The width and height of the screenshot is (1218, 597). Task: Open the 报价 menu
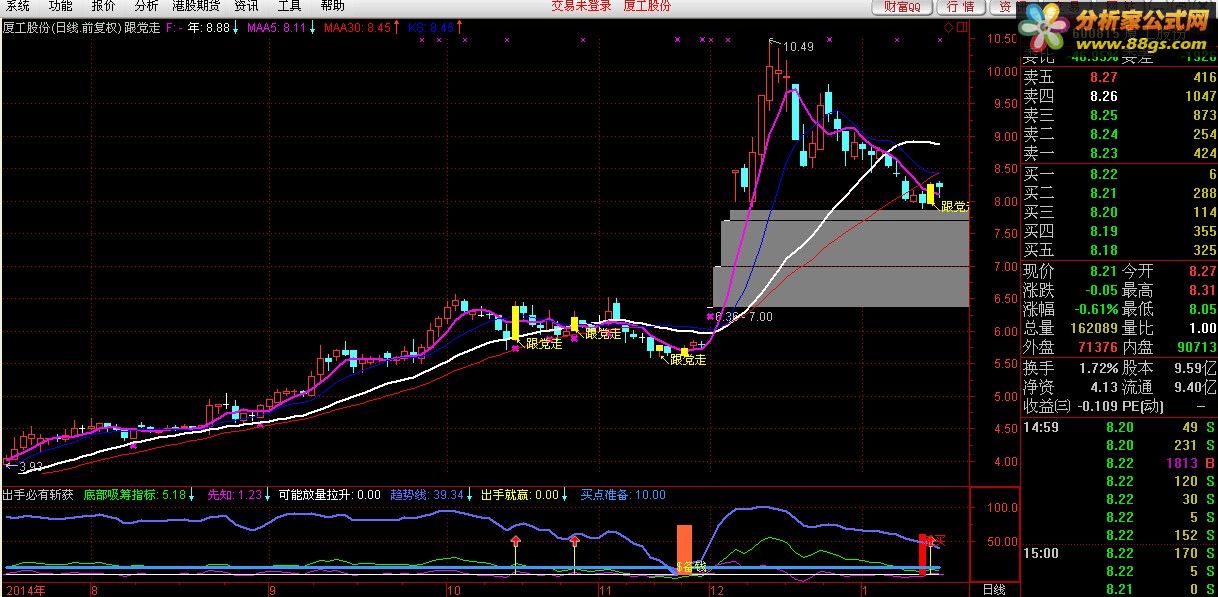pos(103,6)
